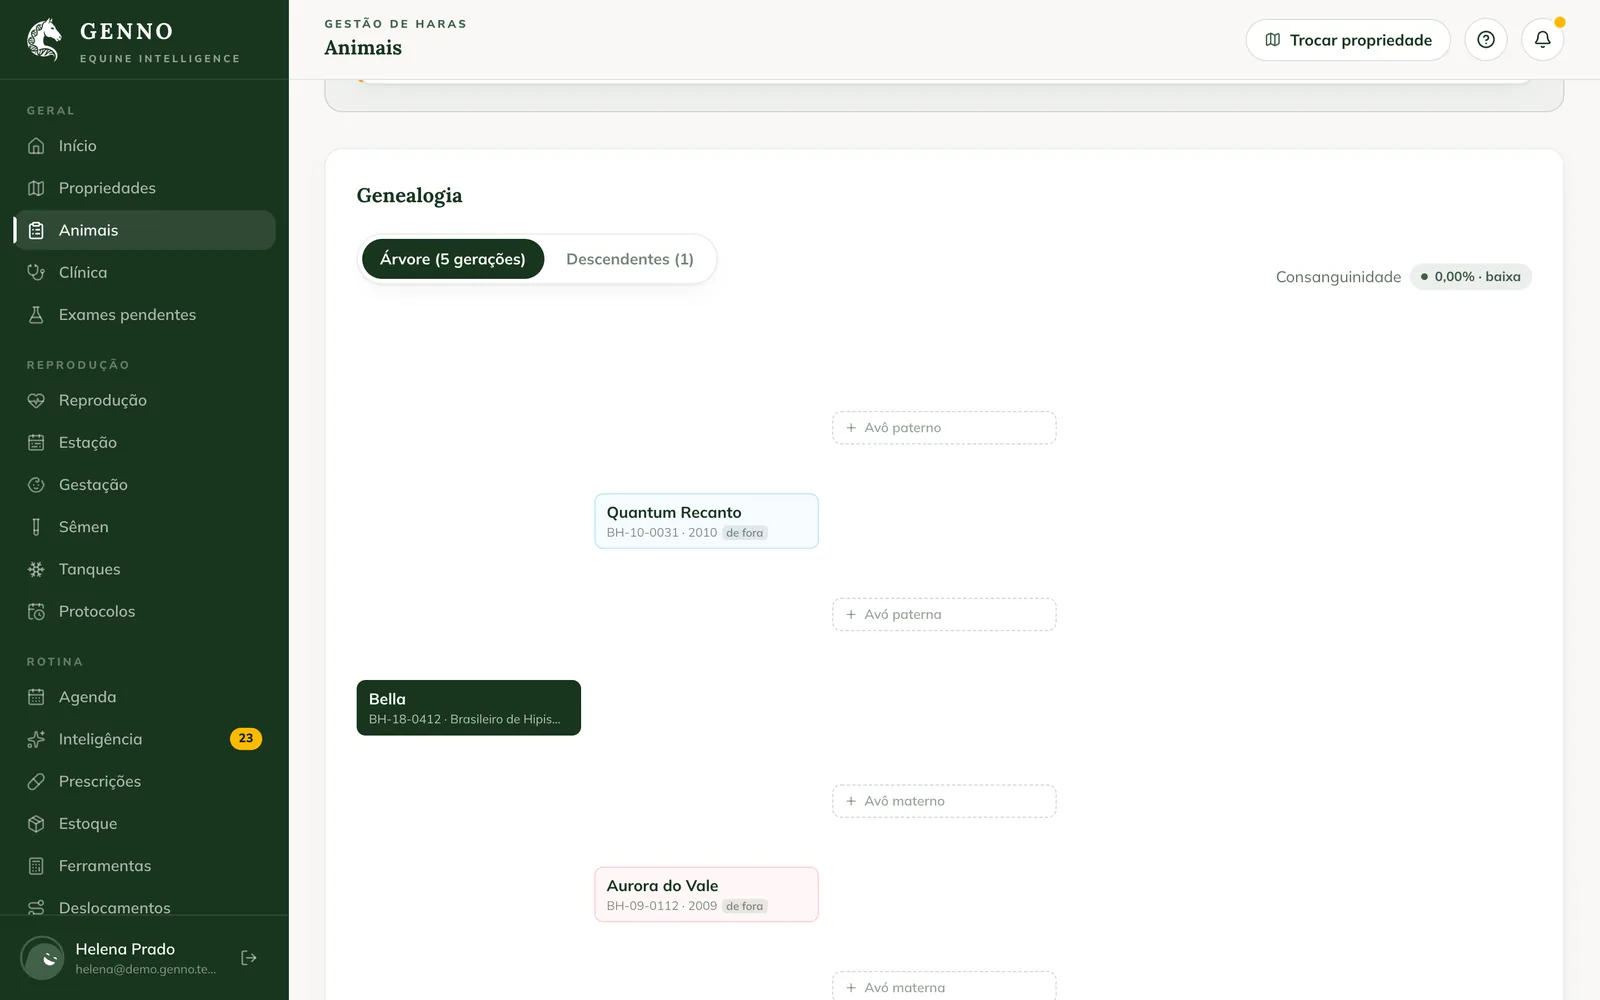Open Aurora do Vale dam card
1600x1000 pixels.
[707, 894]
